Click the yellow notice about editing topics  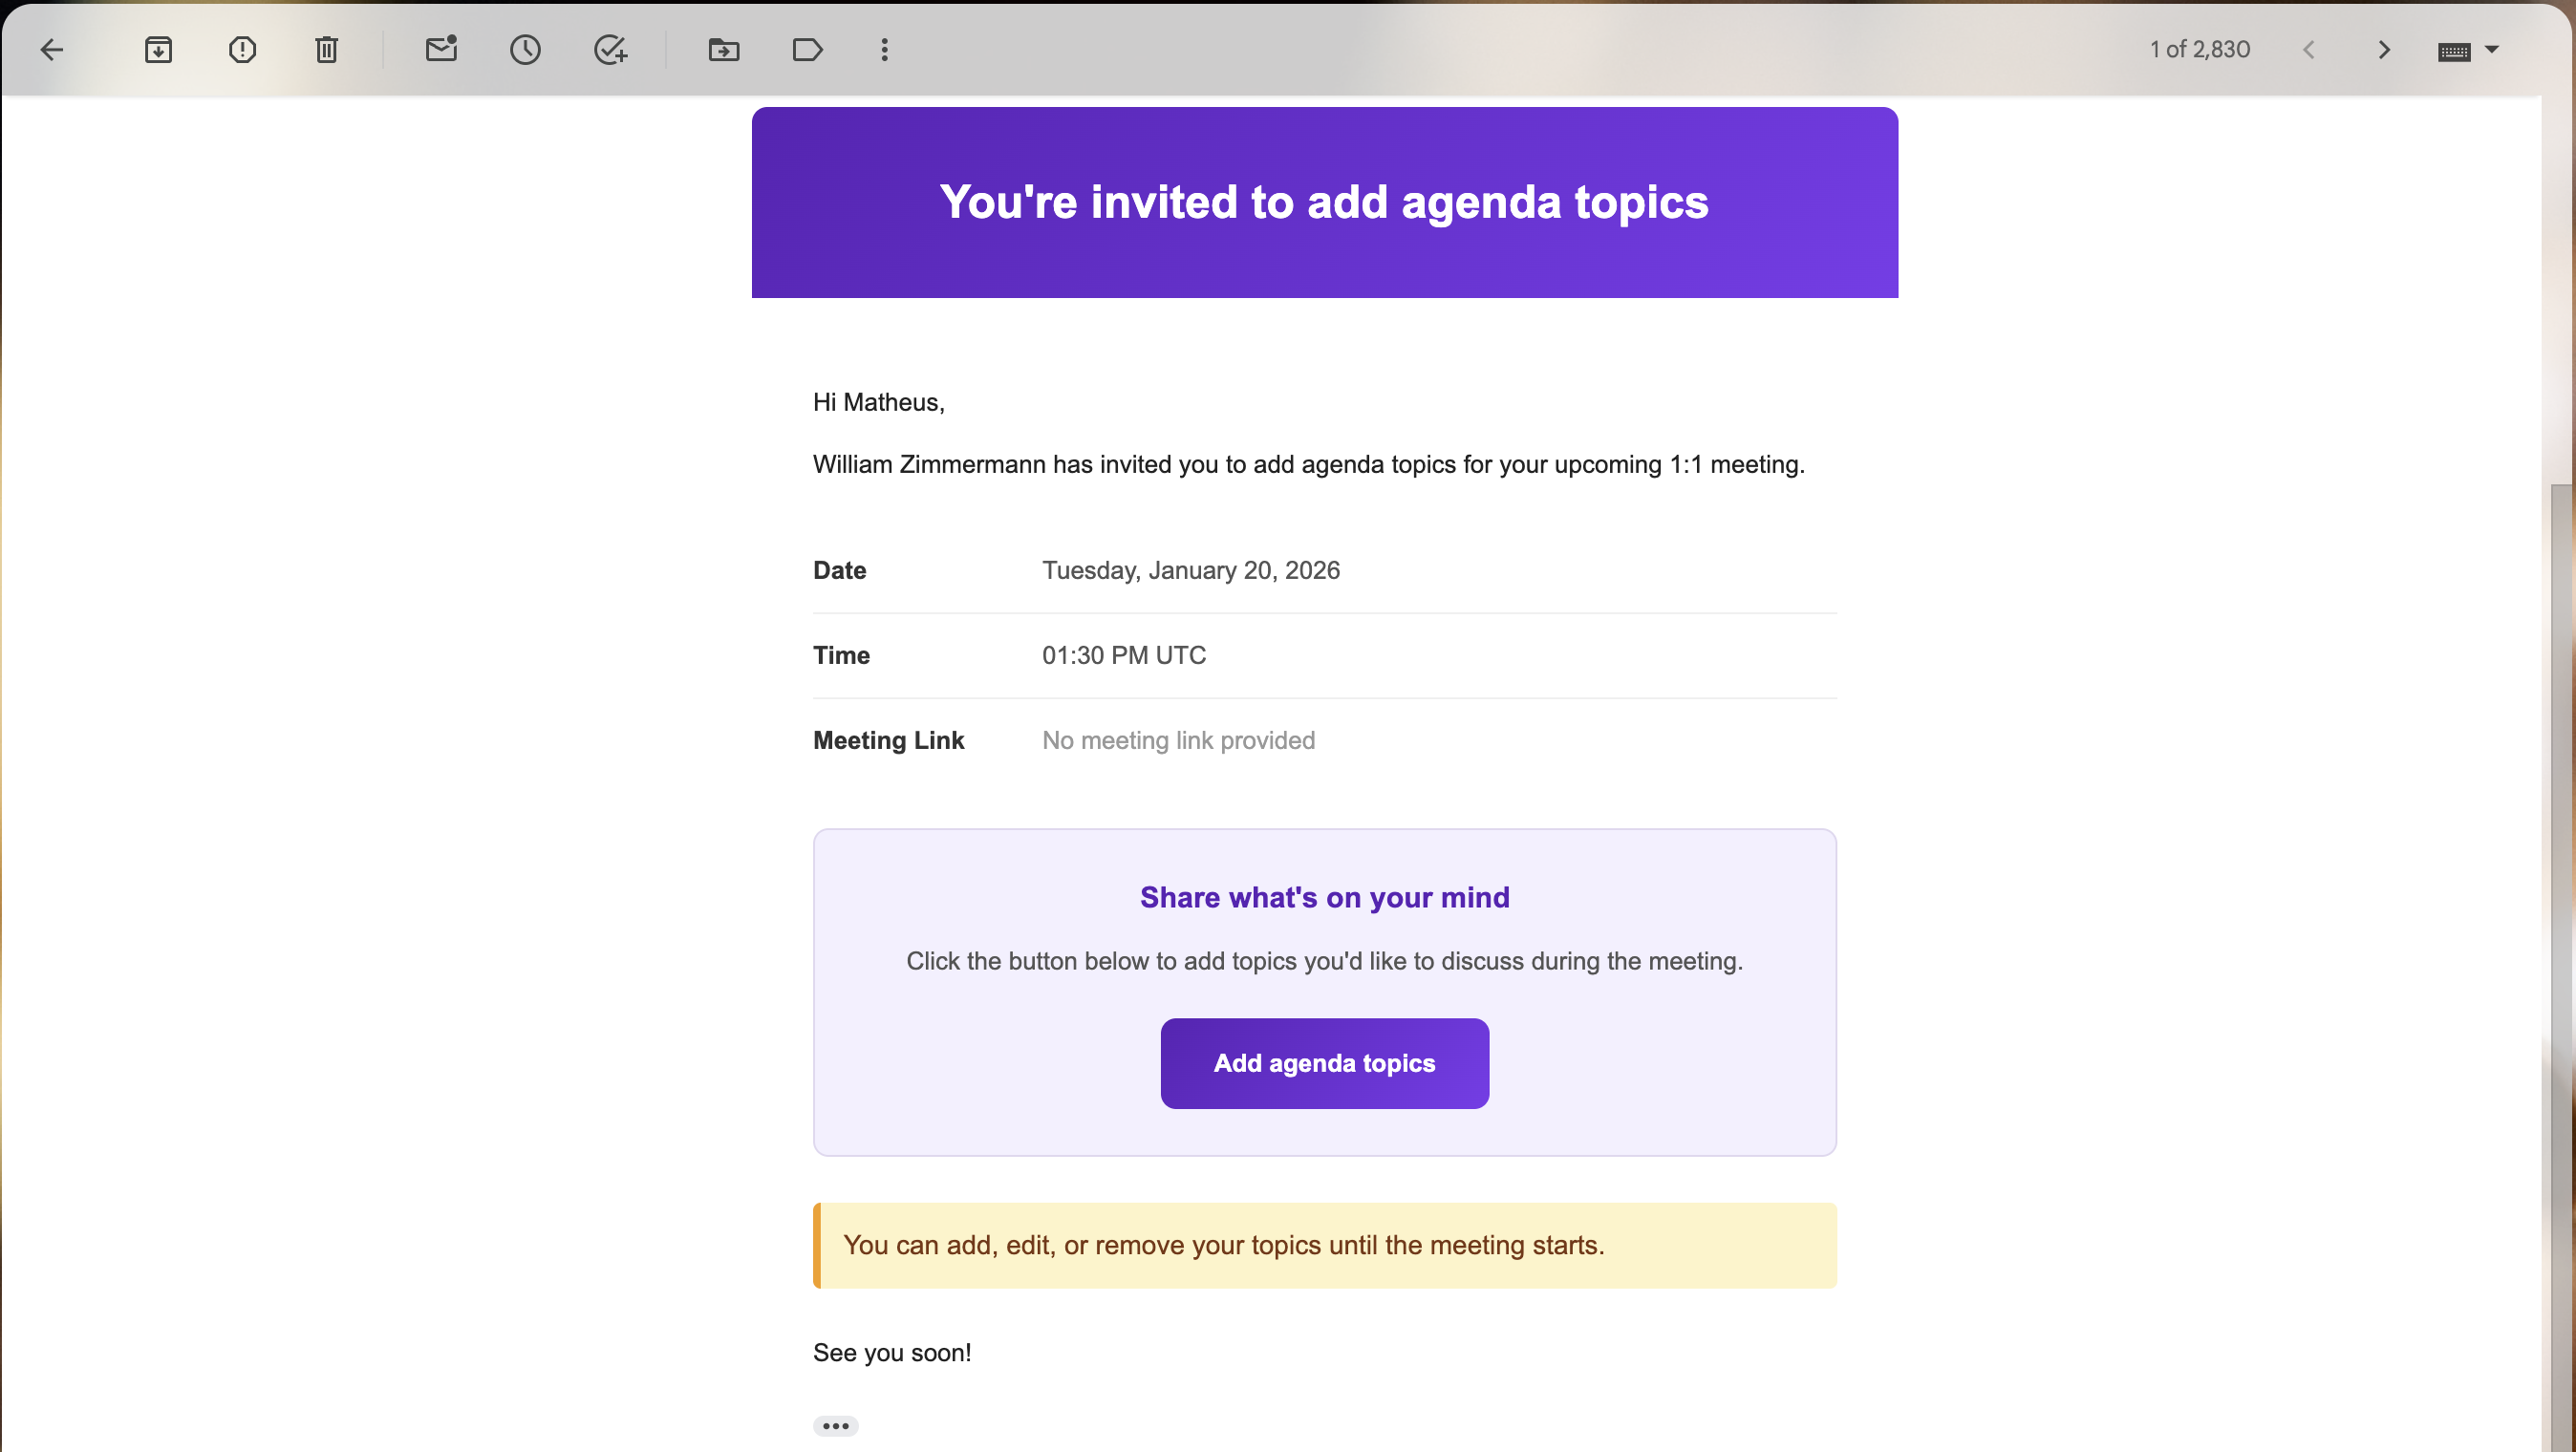[1324, 1245]
